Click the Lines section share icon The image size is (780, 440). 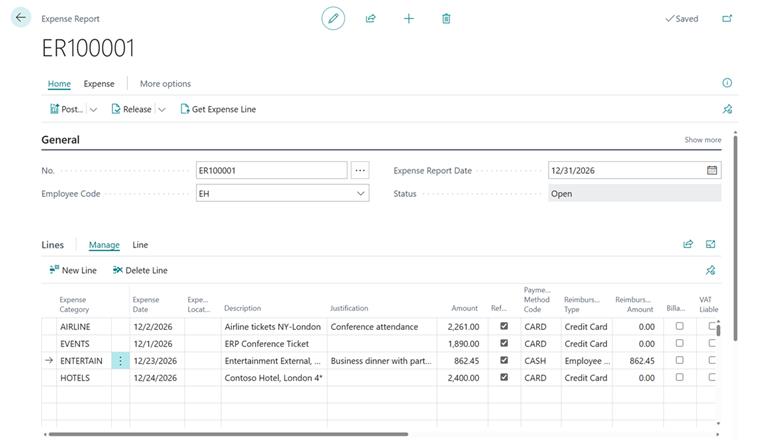[x=688, y=244]
